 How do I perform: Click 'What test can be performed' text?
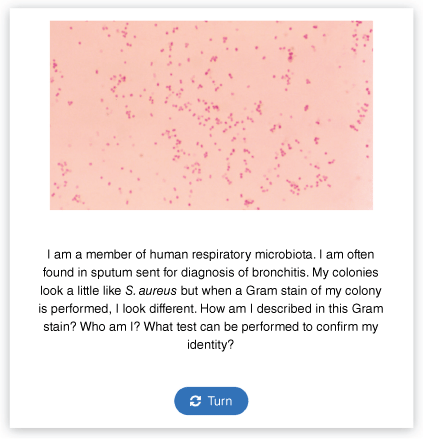pos(221,327)
